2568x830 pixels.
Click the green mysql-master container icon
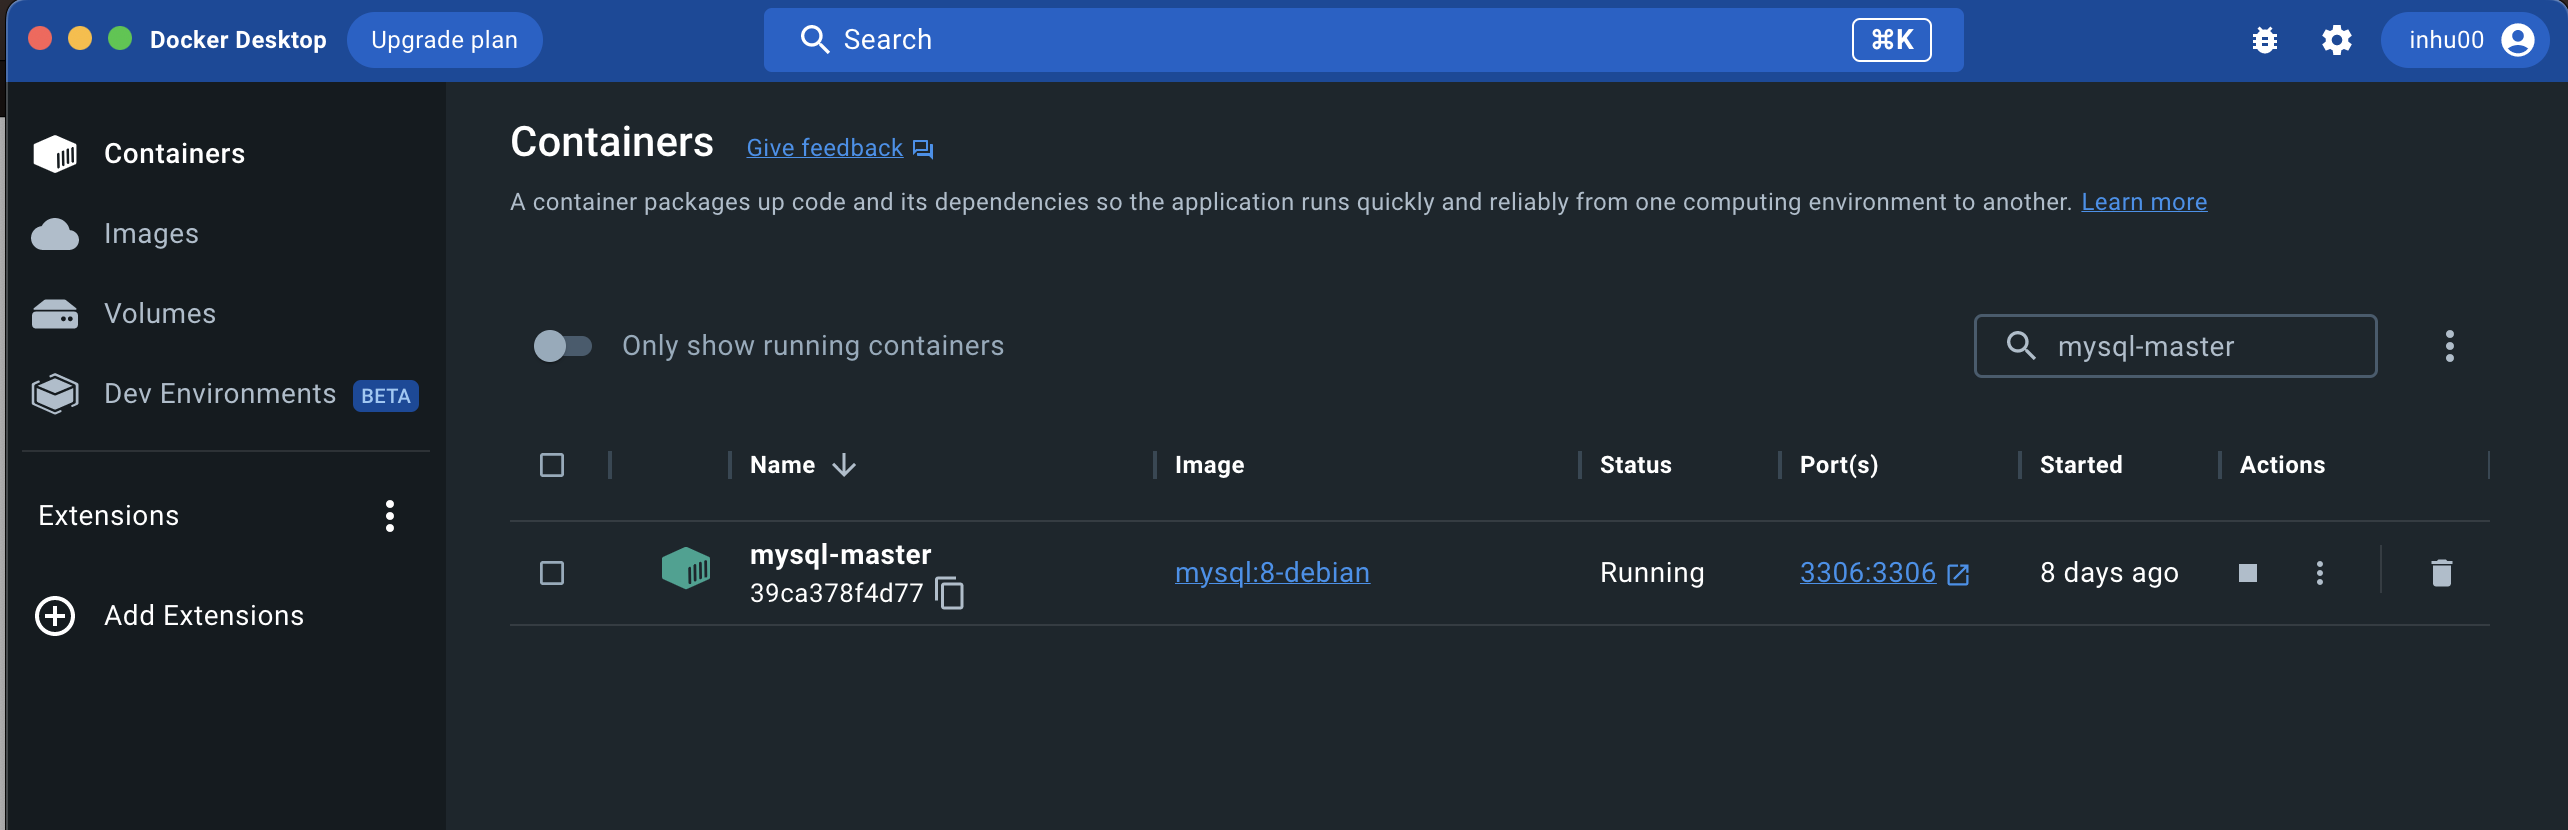pyautogui.click(x=686, y=568)
